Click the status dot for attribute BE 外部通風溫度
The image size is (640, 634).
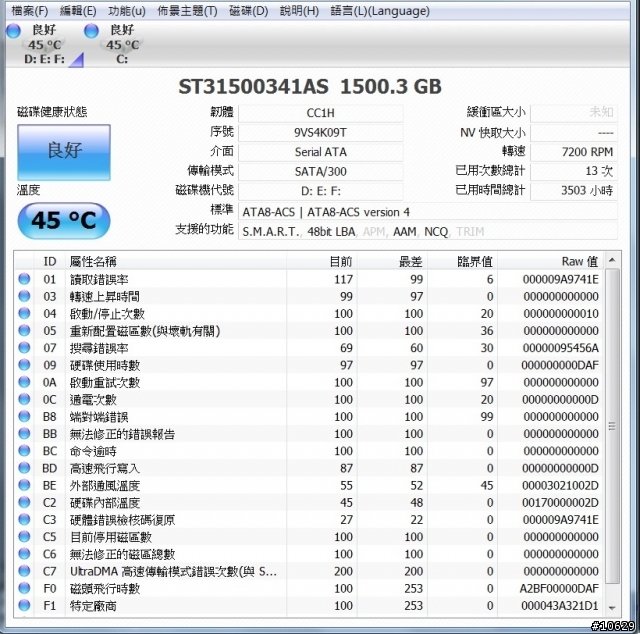coord(24,485)
